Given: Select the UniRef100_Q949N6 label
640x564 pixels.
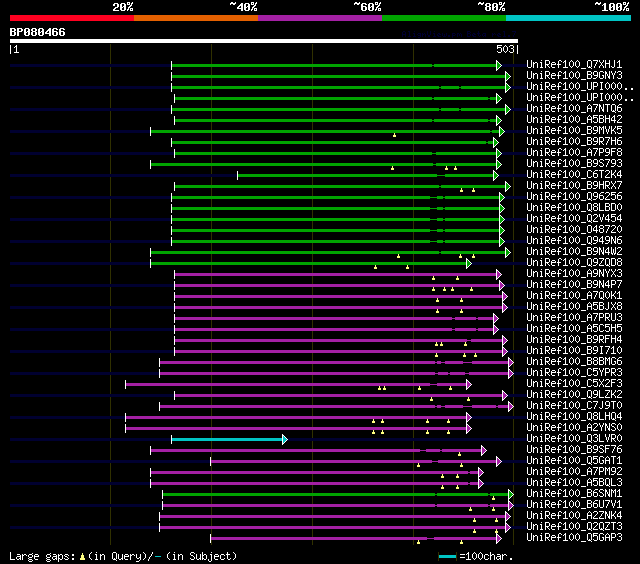Looking at the screenshot, I should [x=574, y=241].
